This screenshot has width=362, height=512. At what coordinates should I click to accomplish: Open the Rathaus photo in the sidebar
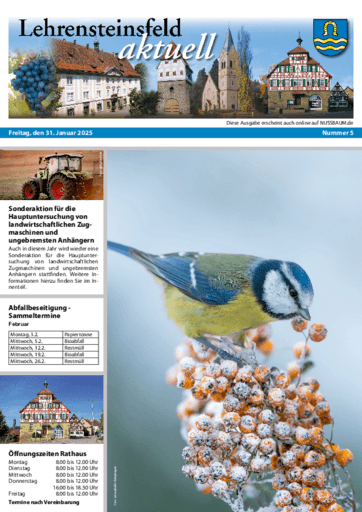52,409
